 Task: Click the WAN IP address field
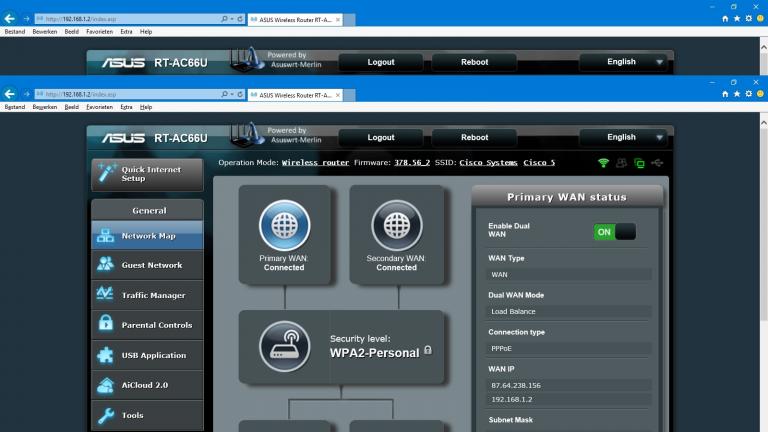pyautogui.click(x=569, y=385)
